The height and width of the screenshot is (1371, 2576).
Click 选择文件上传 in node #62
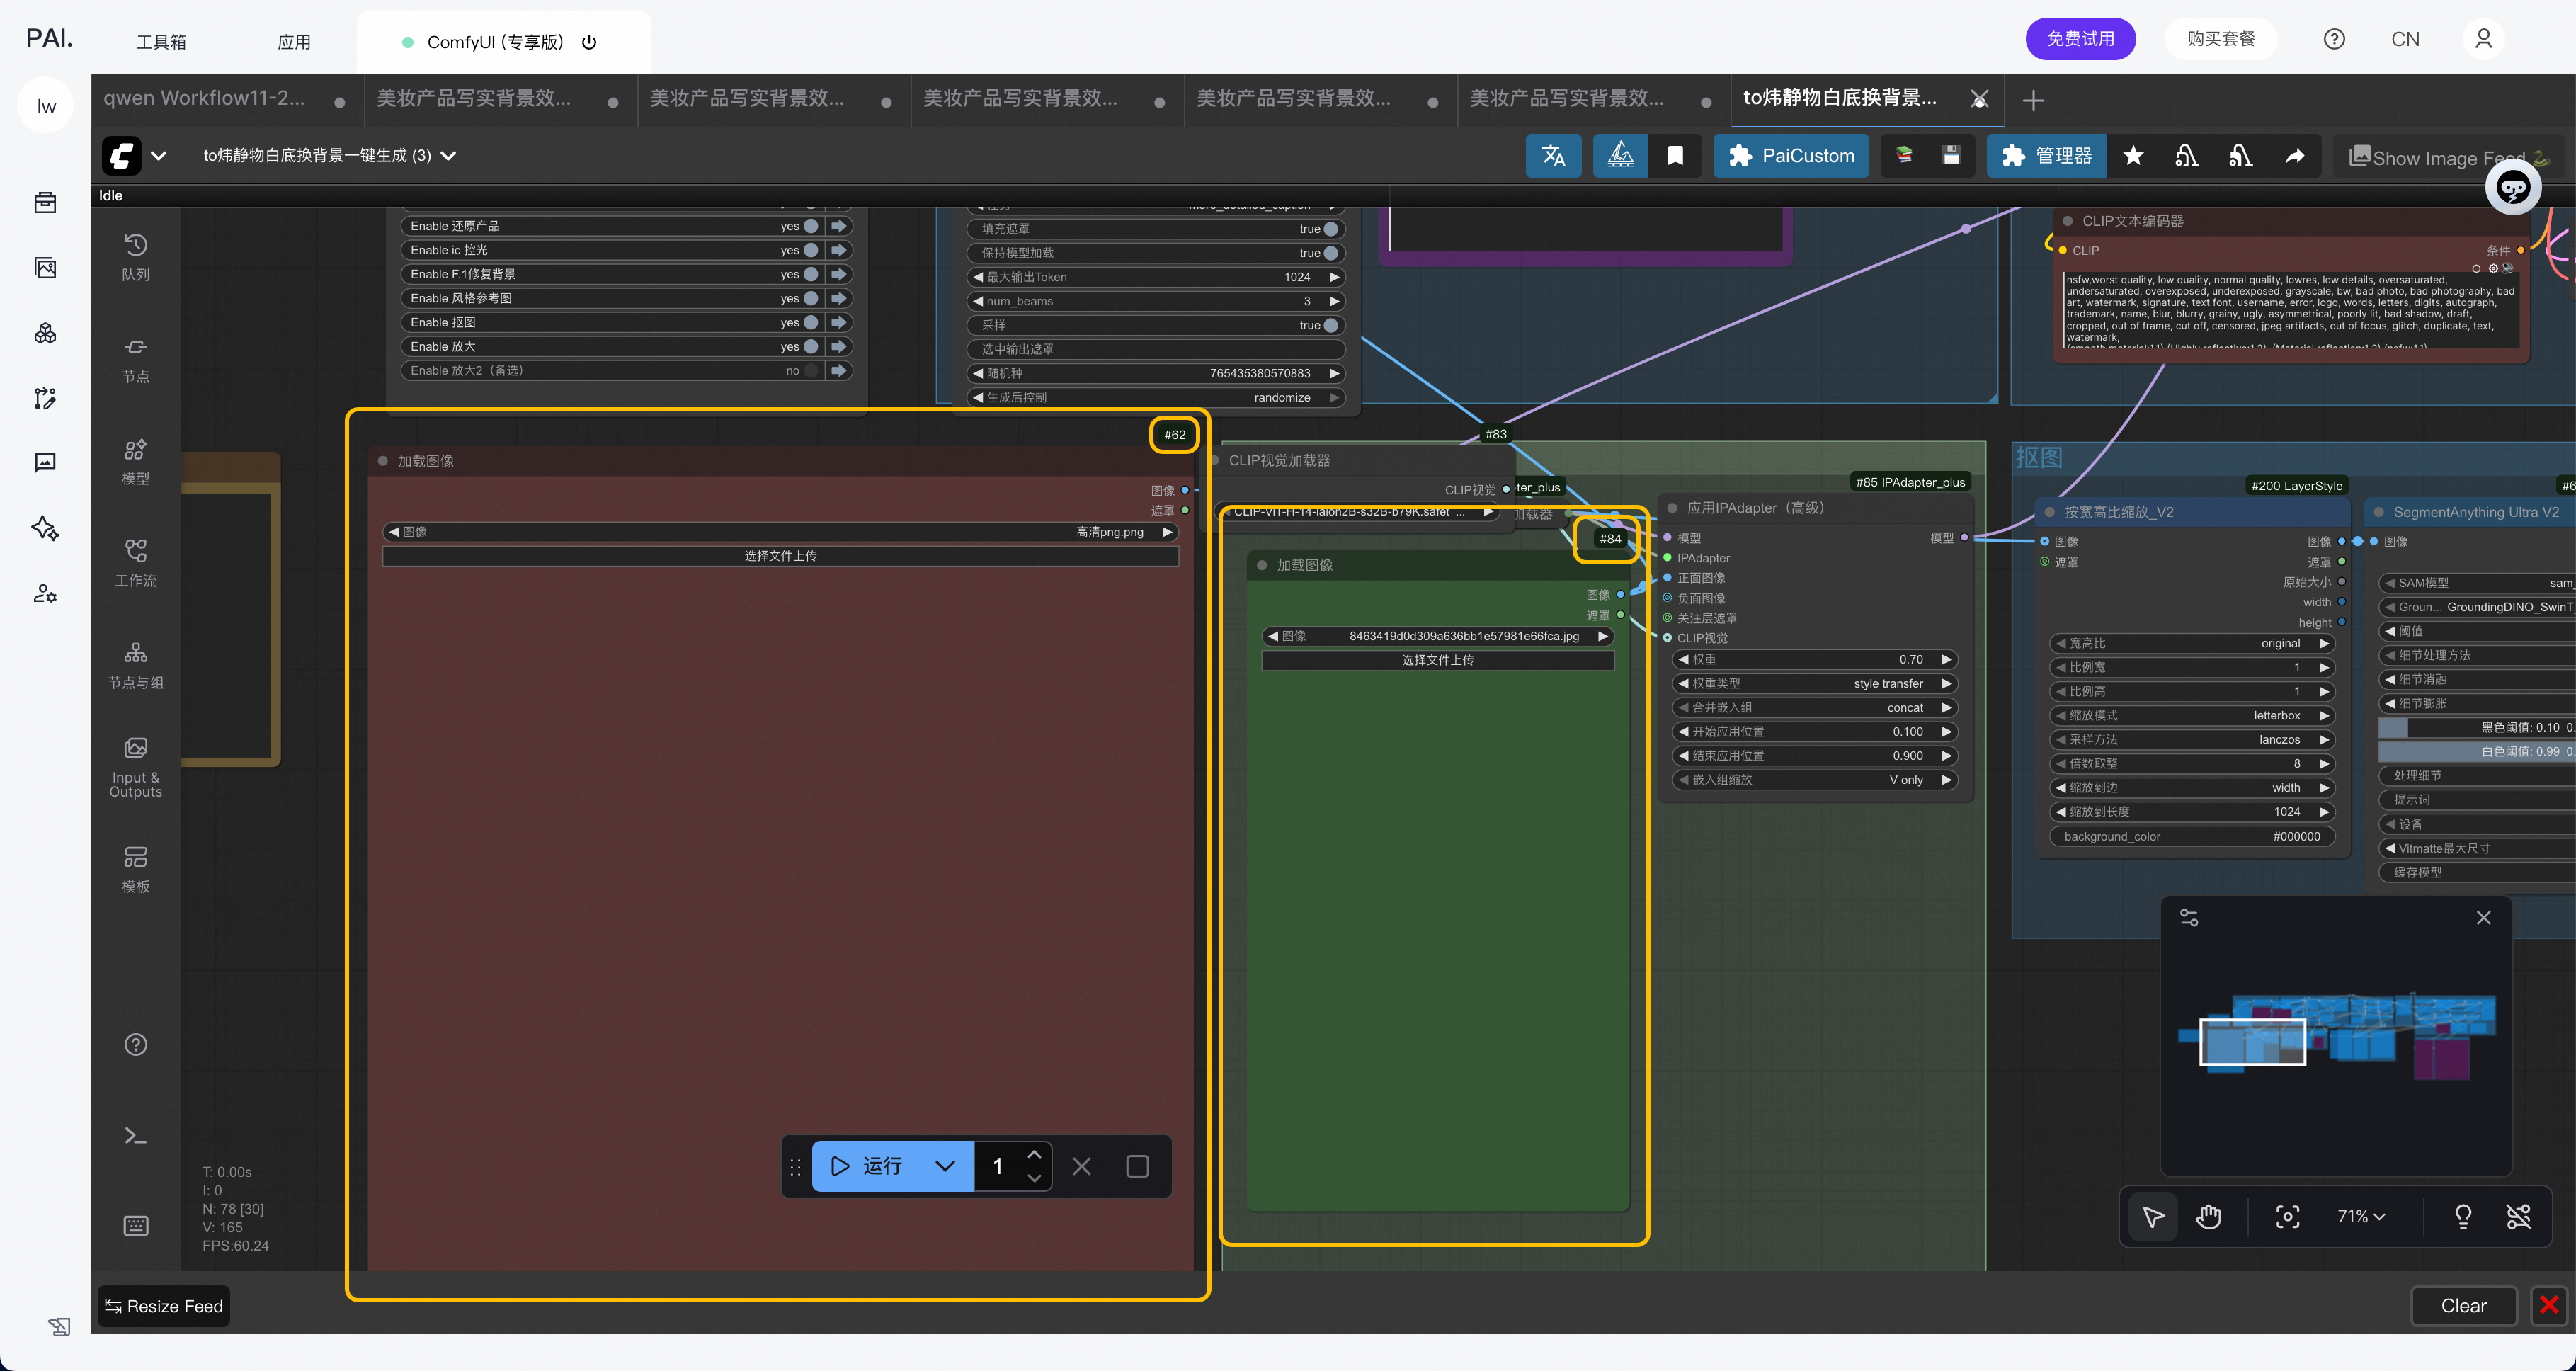780,556
